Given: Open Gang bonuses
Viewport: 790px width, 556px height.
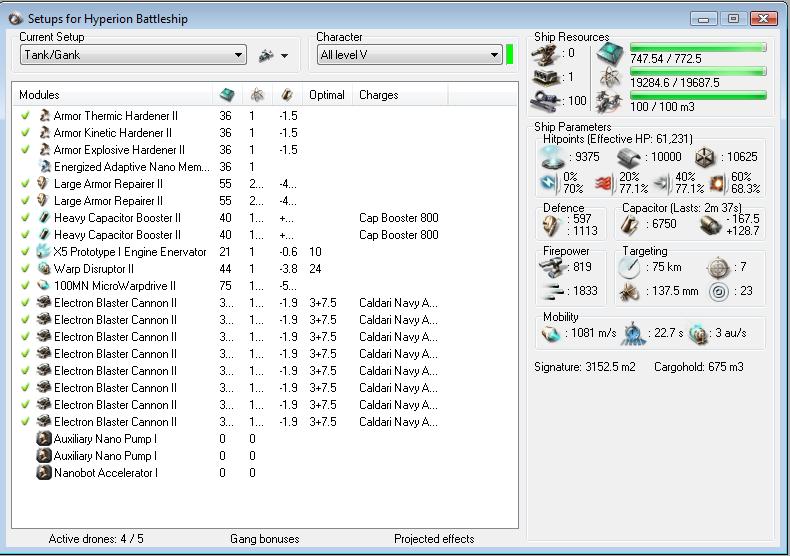Looking at the screenshot, I should (265, 539).
